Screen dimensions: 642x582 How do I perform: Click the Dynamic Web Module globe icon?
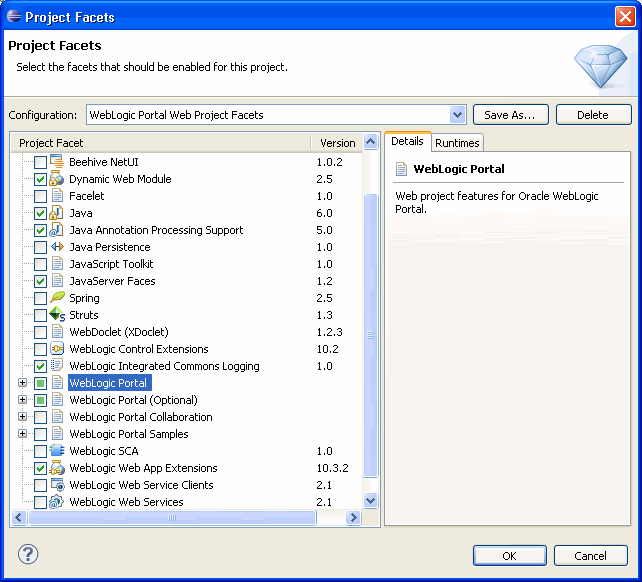[x=57, y=179]
